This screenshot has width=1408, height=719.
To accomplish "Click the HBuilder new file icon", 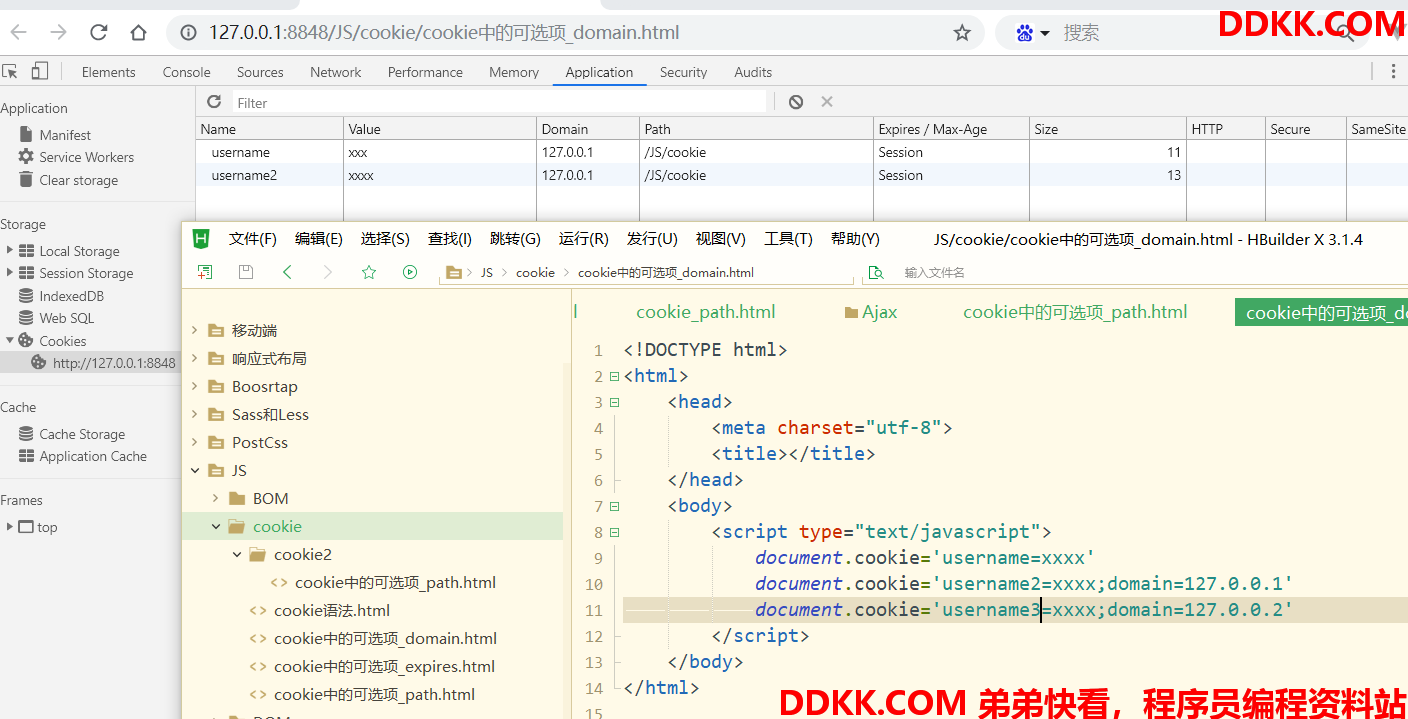I will coord(205,272).
